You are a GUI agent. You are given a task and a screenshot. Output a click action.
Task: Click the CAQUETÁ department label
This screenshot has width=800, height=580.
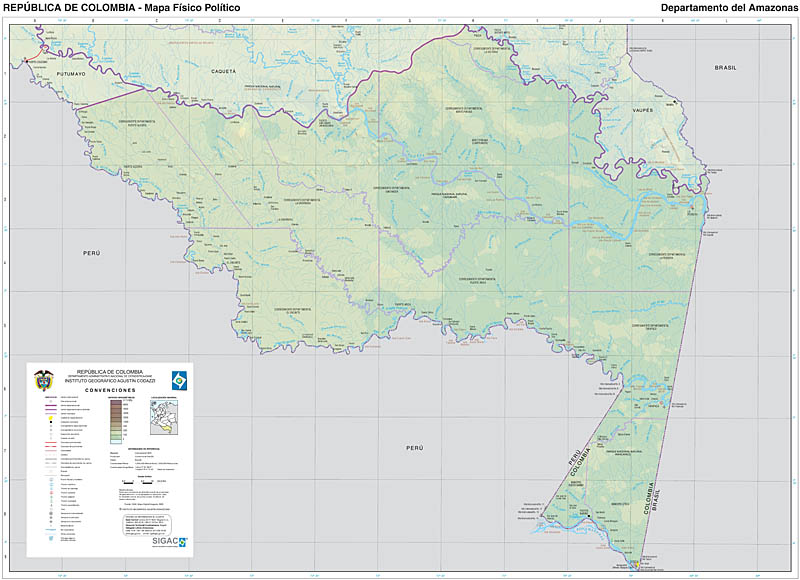[222, 72]
